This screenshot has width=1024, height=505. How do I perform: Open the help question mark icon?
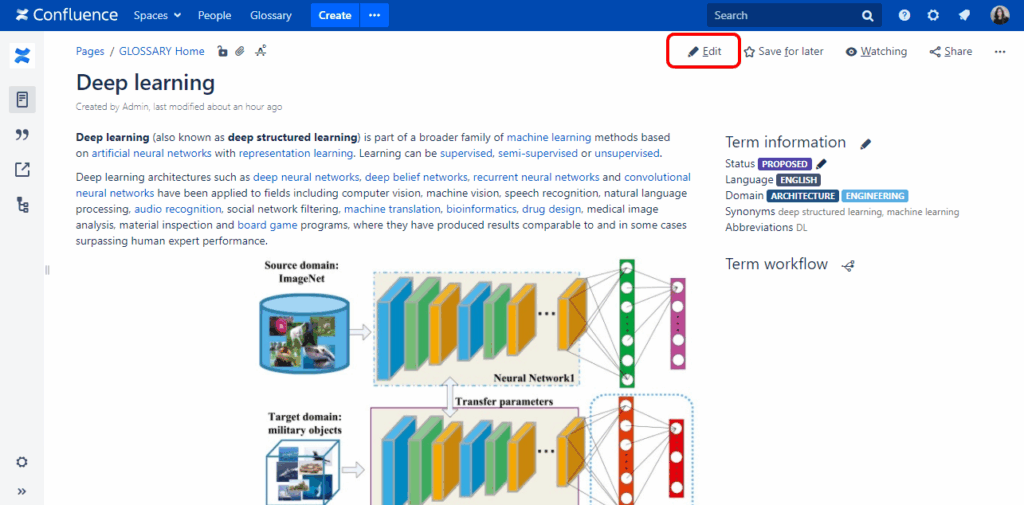tap(904, 15)
